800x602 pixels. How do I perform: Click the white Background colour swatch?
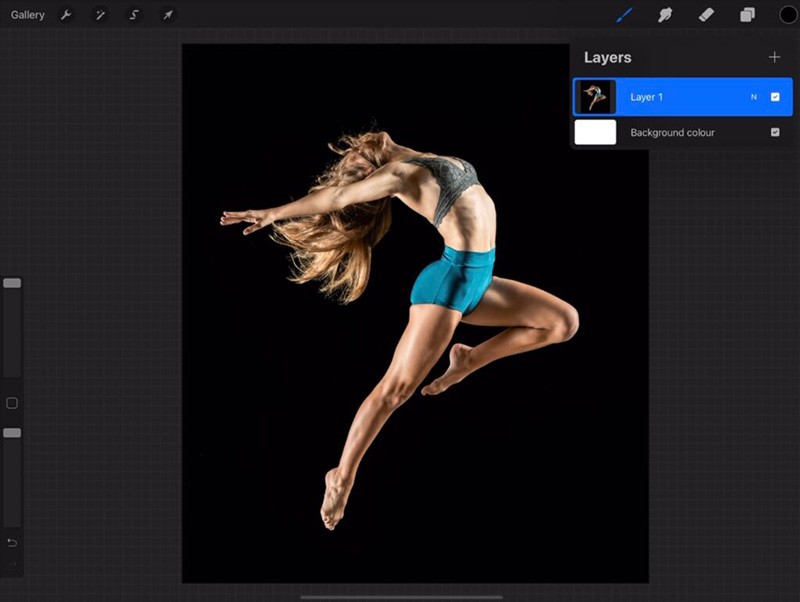coord(595,132)
